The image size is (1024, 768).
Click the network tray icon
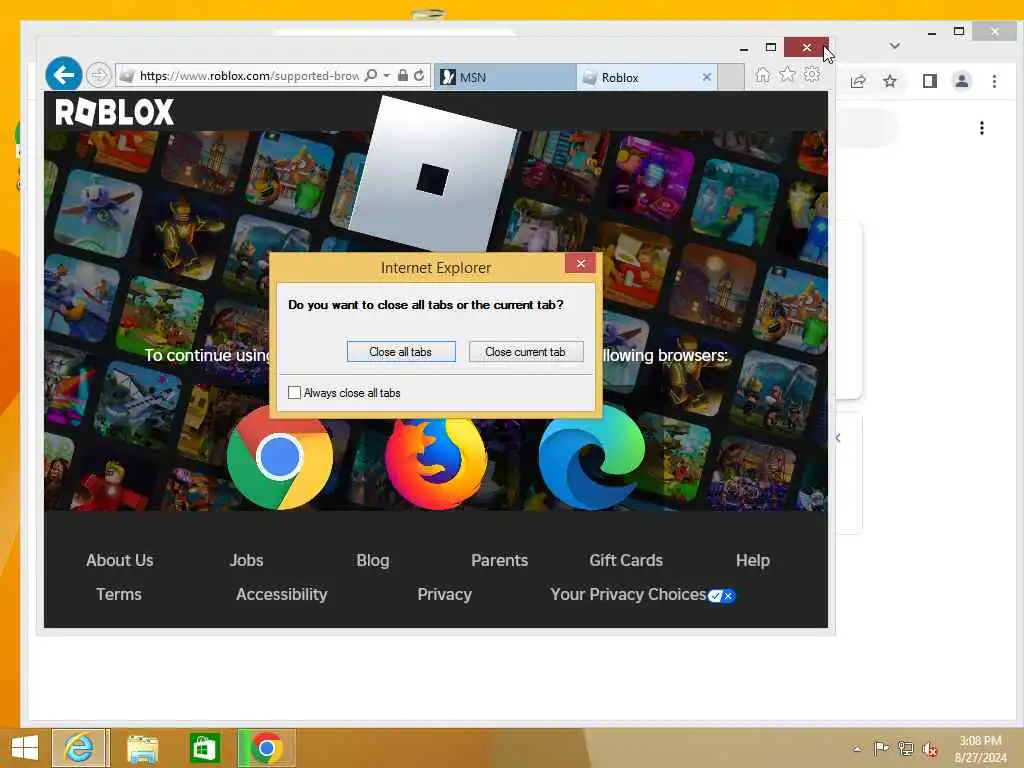point(905,748)
